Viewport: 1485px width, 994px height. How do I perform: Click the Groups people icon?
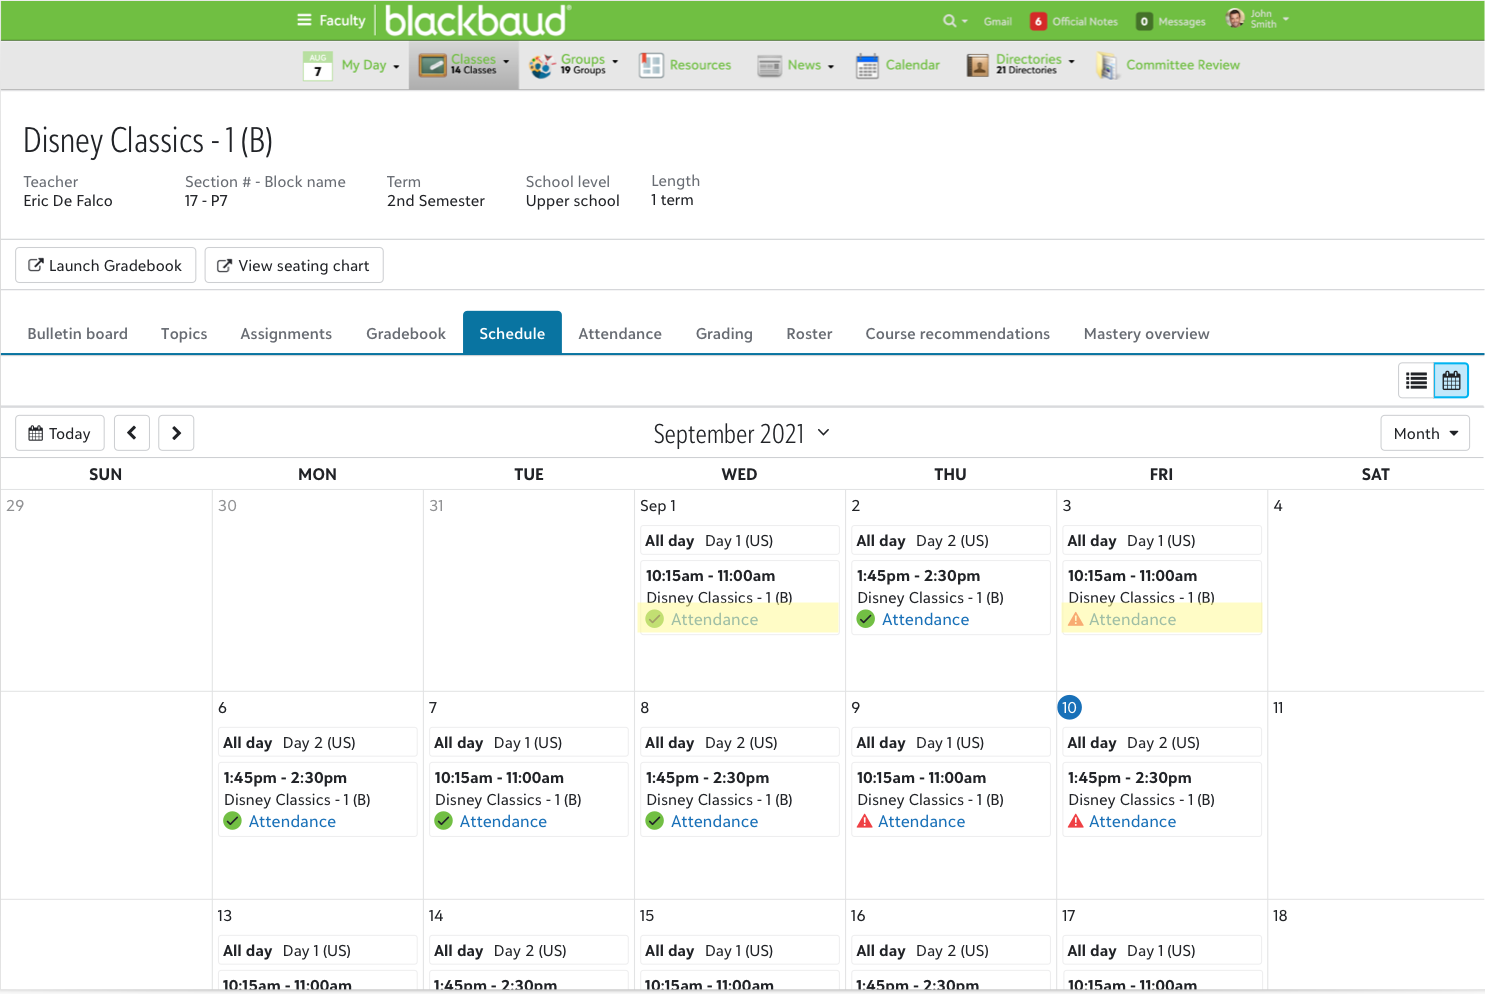[x=542, y=66]
